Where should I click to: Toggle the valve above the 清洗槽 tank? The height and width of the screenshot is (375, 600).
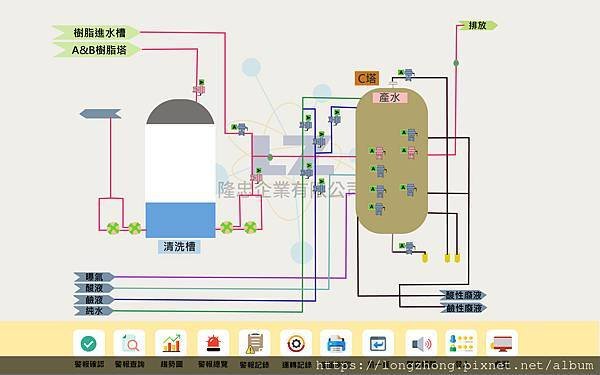tap(199, 88)
